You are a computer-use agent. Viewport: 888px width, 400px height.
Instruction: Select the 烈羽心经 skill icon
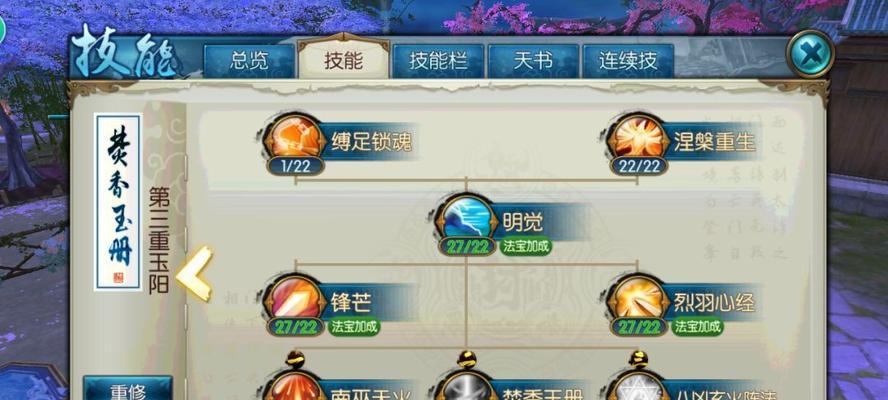point(638,298)
